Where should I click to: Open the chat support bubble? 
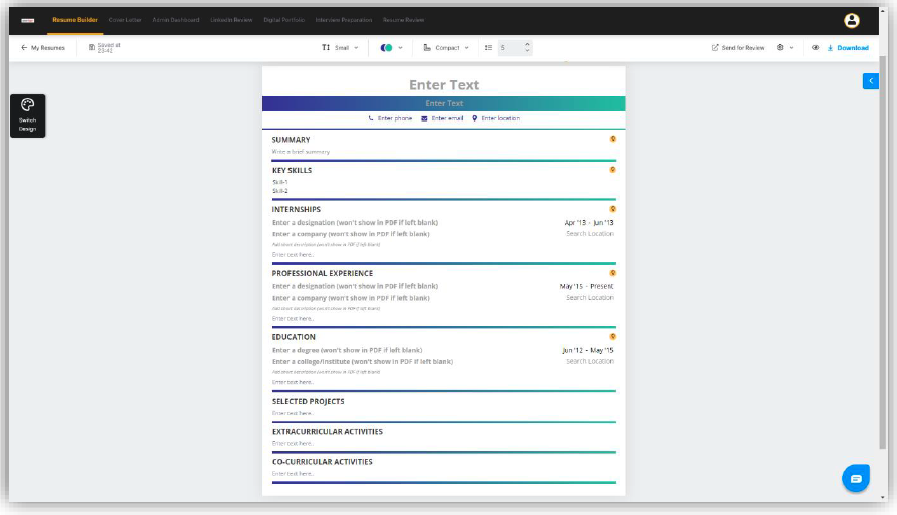[856, 478]
